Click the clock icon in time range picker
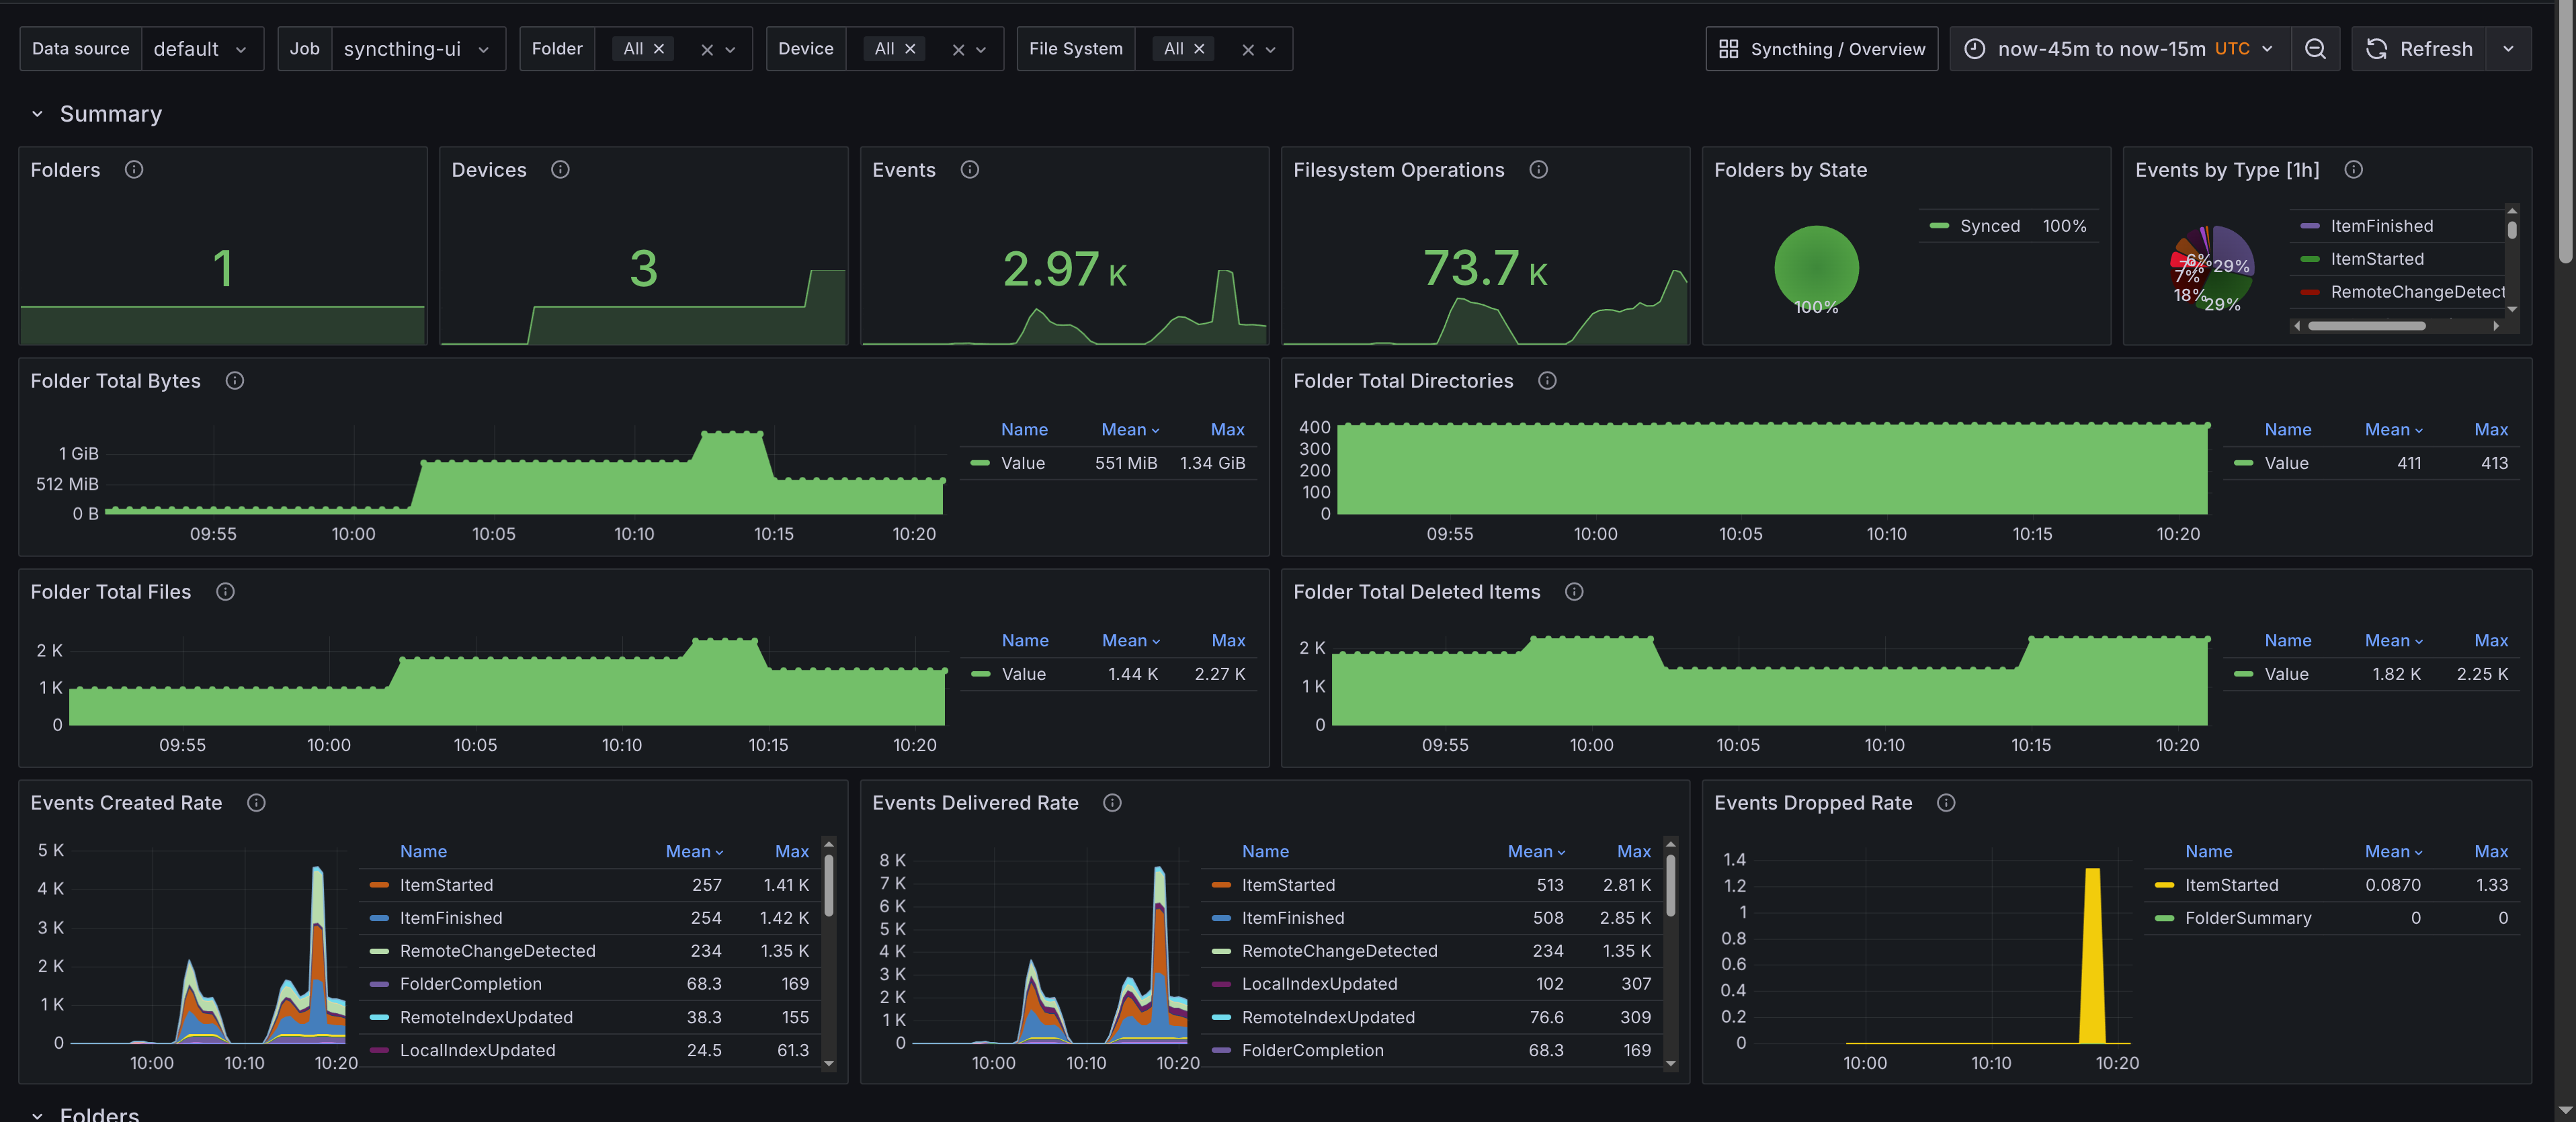 pyautogui.click(x=1974, y=49)
